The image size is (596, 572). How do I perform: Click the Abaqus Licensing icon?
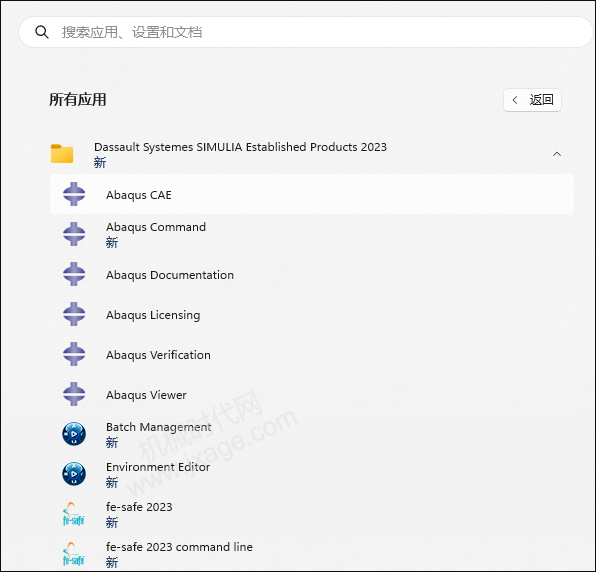pos(74,314)
